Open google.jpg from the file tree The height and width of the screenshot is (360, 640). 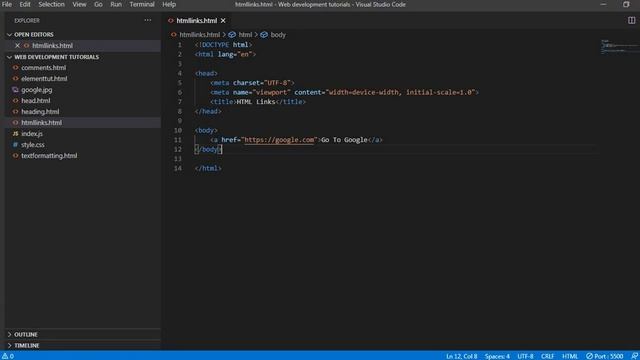tap(37, 90)
